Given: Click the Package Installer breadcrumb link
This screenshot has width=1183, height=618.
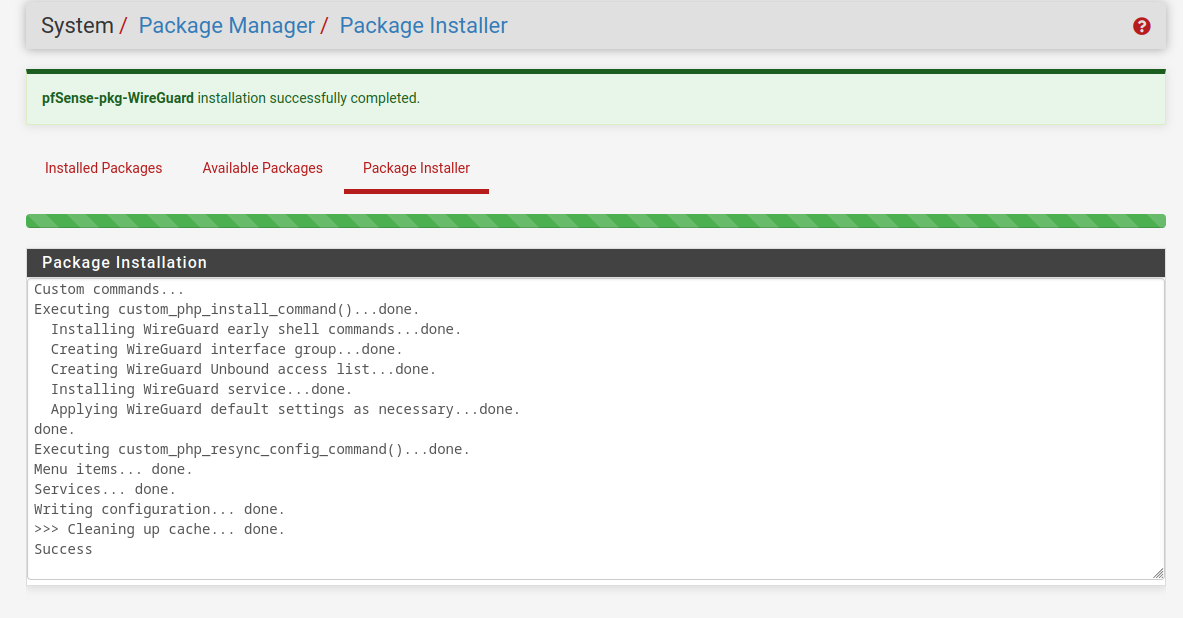Looking at the screenshot, I should (423, 26).
